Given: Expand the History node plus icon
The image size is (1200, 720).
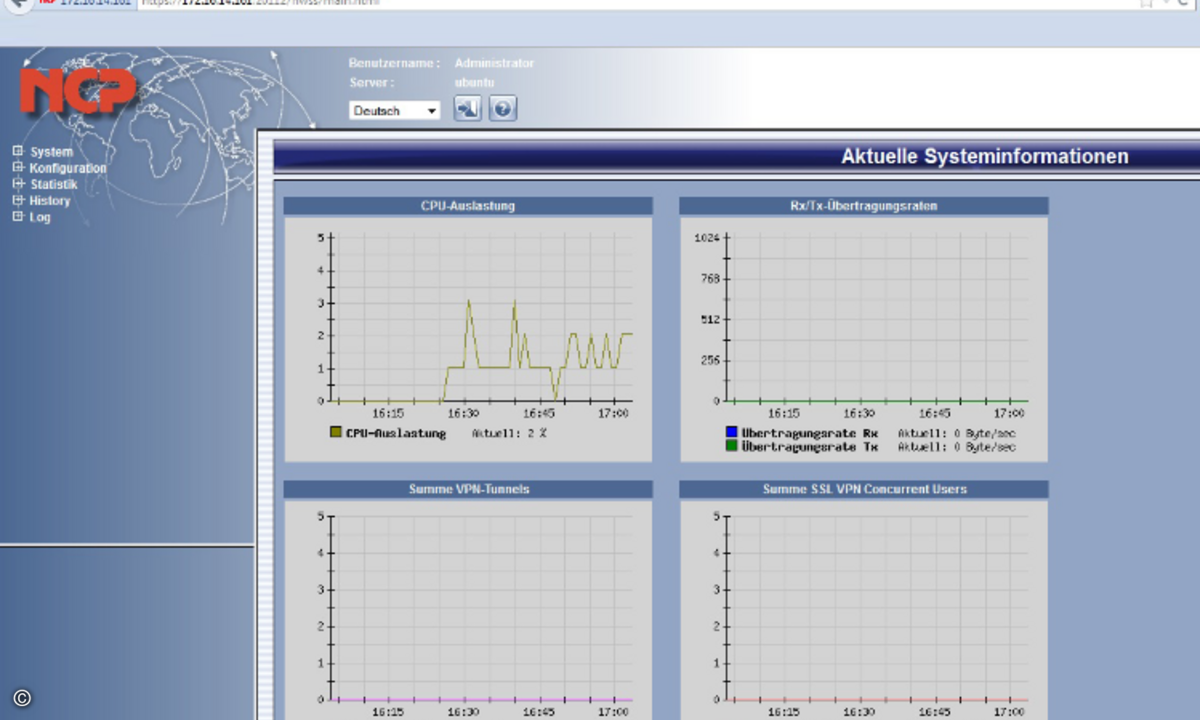Looking at the screenshot, I should [x=18, y=200].
